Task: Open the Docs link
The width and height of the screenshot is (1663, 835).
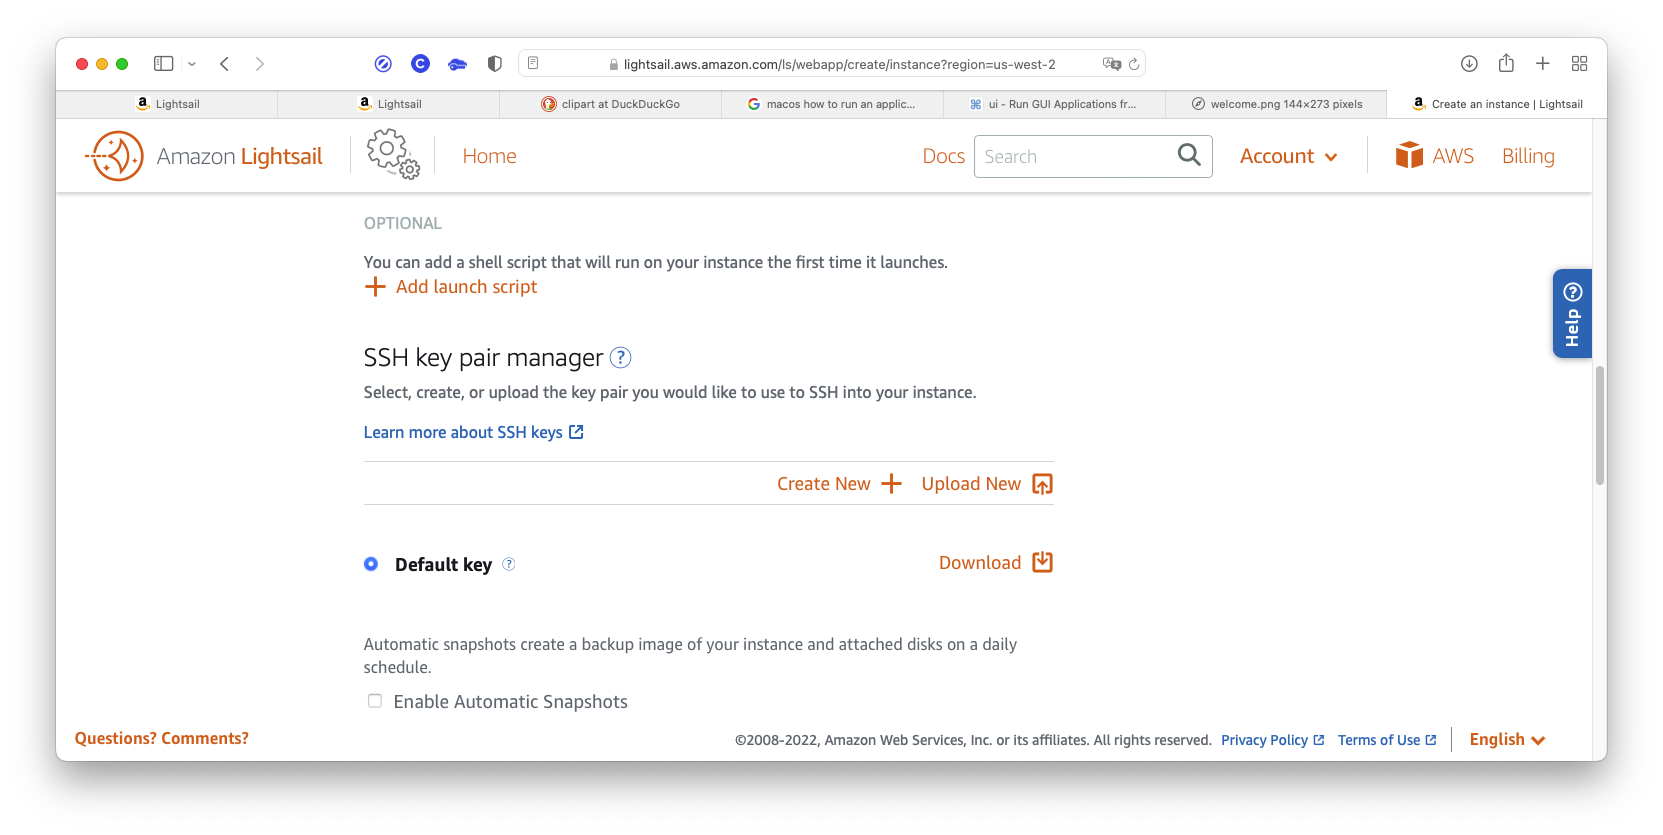Action: click(943, 156)
